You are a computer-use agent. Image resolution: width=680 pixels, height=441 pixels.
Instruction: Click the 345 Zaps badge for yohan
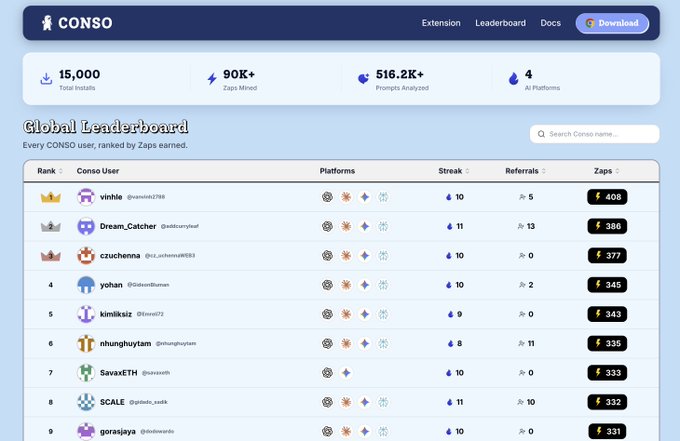pos(607,285)
